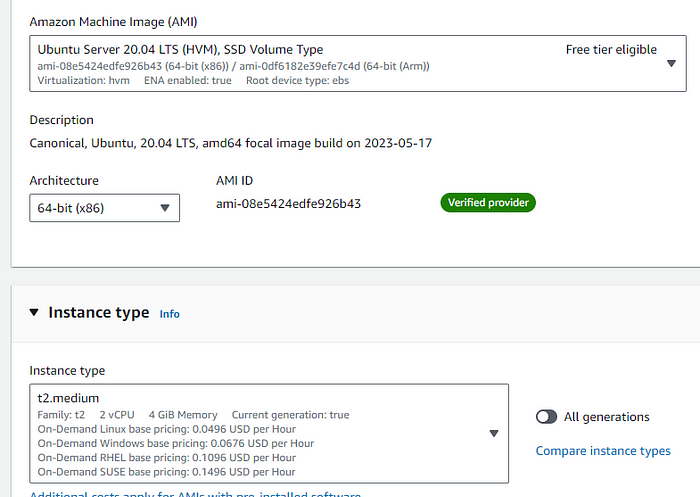Click the Additional costs apply link
Image resolution: width=700 pixels, height=497 pixels.
(195, 493)
